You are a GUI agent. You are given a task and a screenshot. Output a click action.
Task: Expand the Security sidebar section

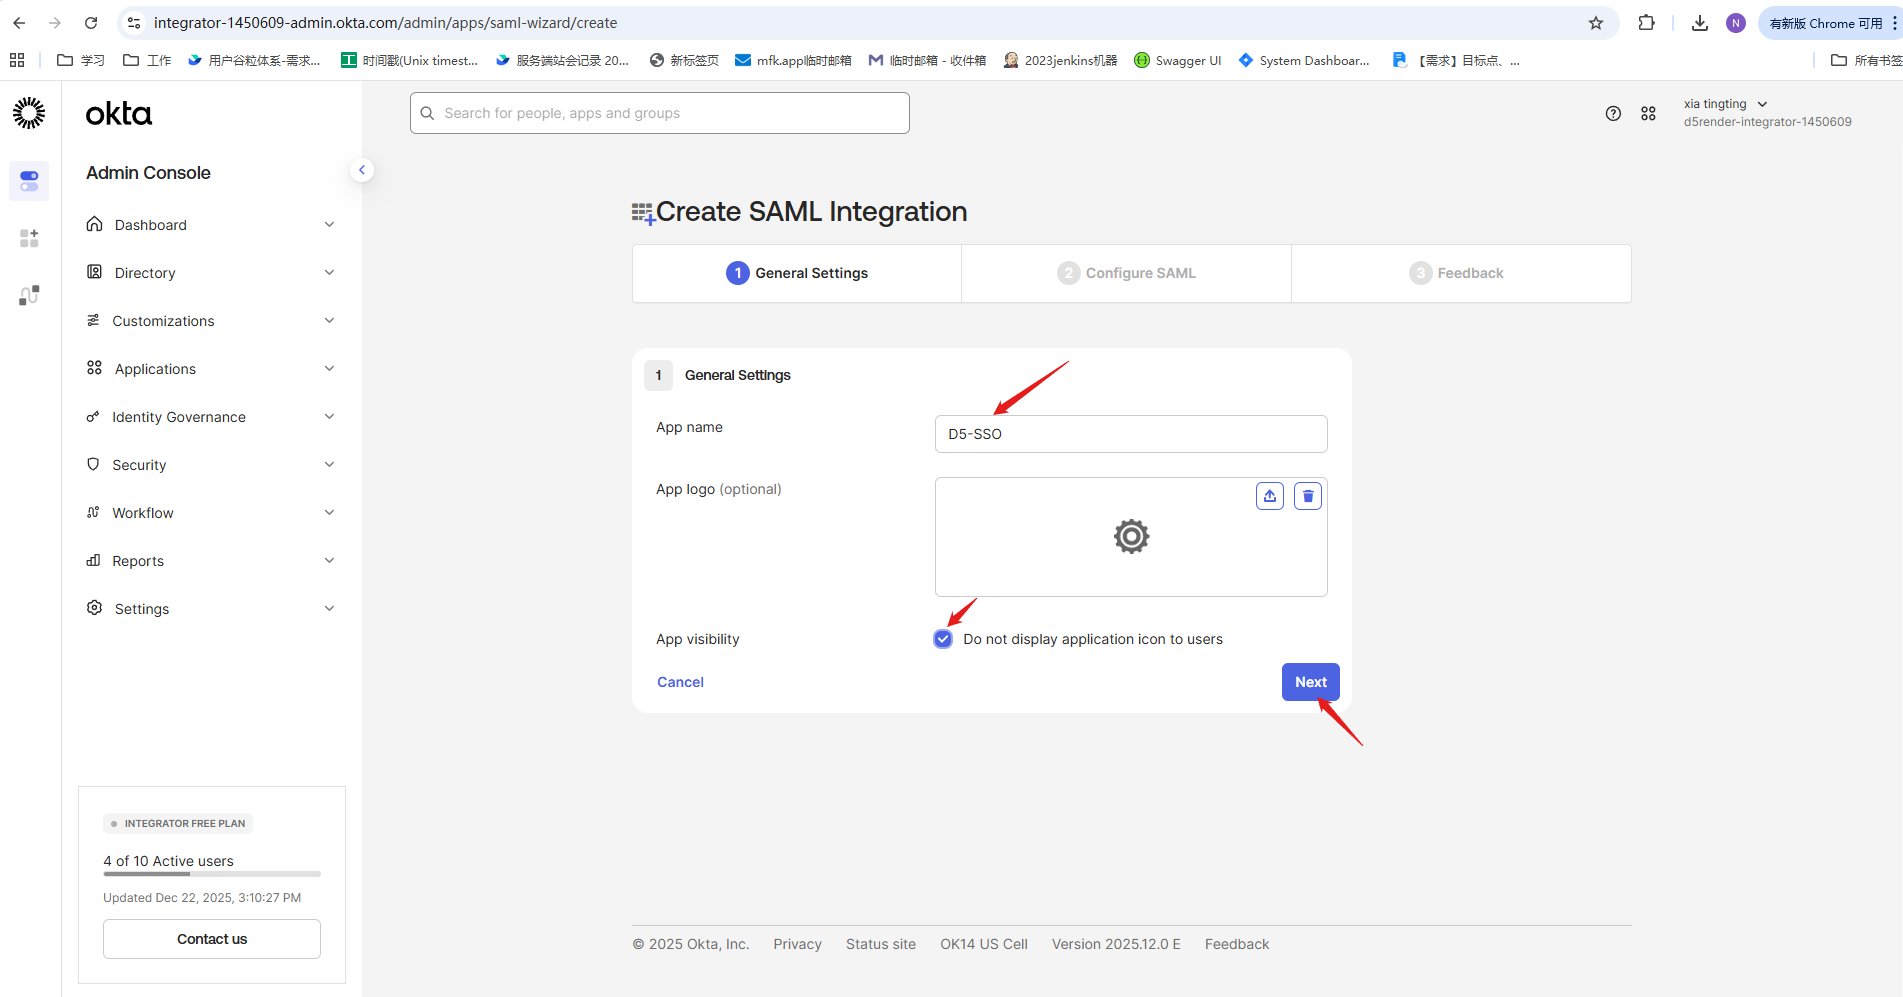[210, 465]
